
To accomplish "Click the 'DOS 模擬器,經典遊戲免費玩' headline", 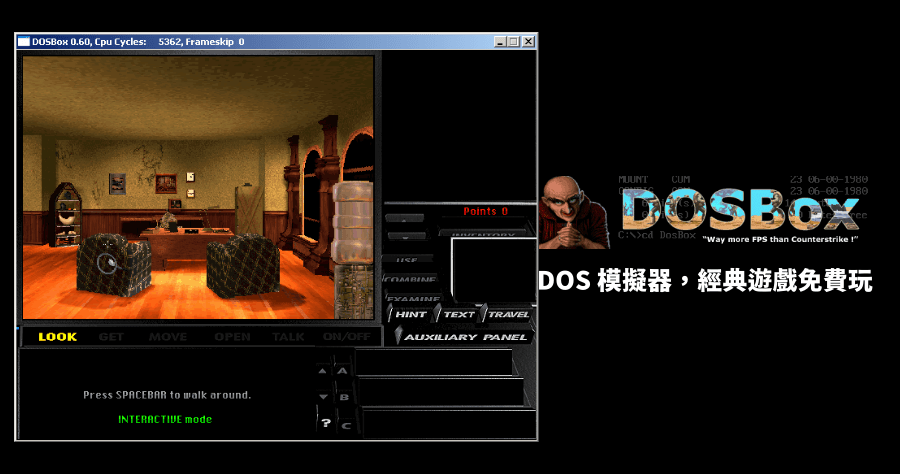I will pyautogui.click(x=705, y=281).
